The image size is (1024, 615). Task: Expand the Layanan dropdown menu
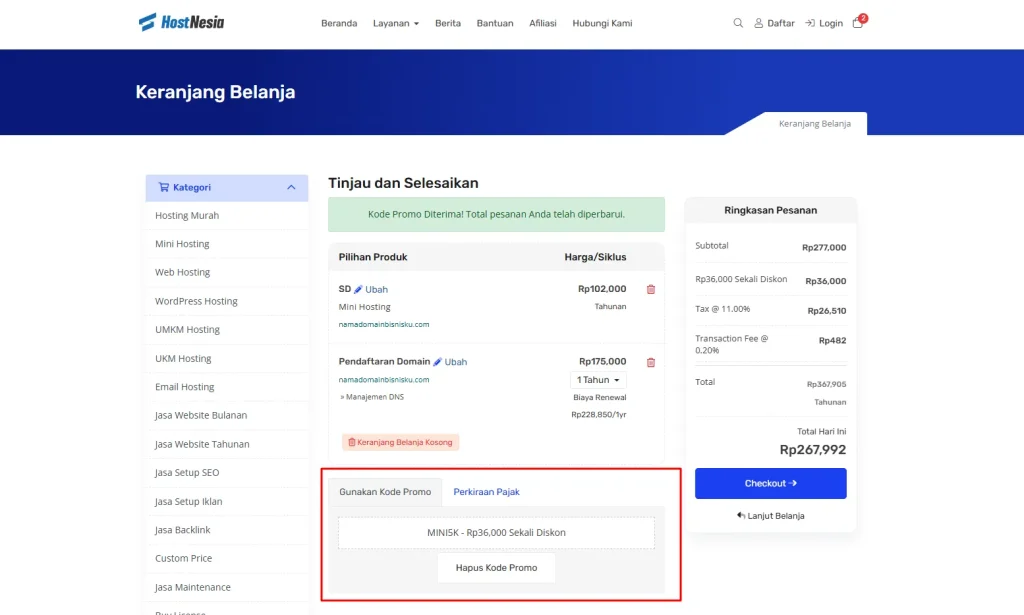(x=396, y=23)
